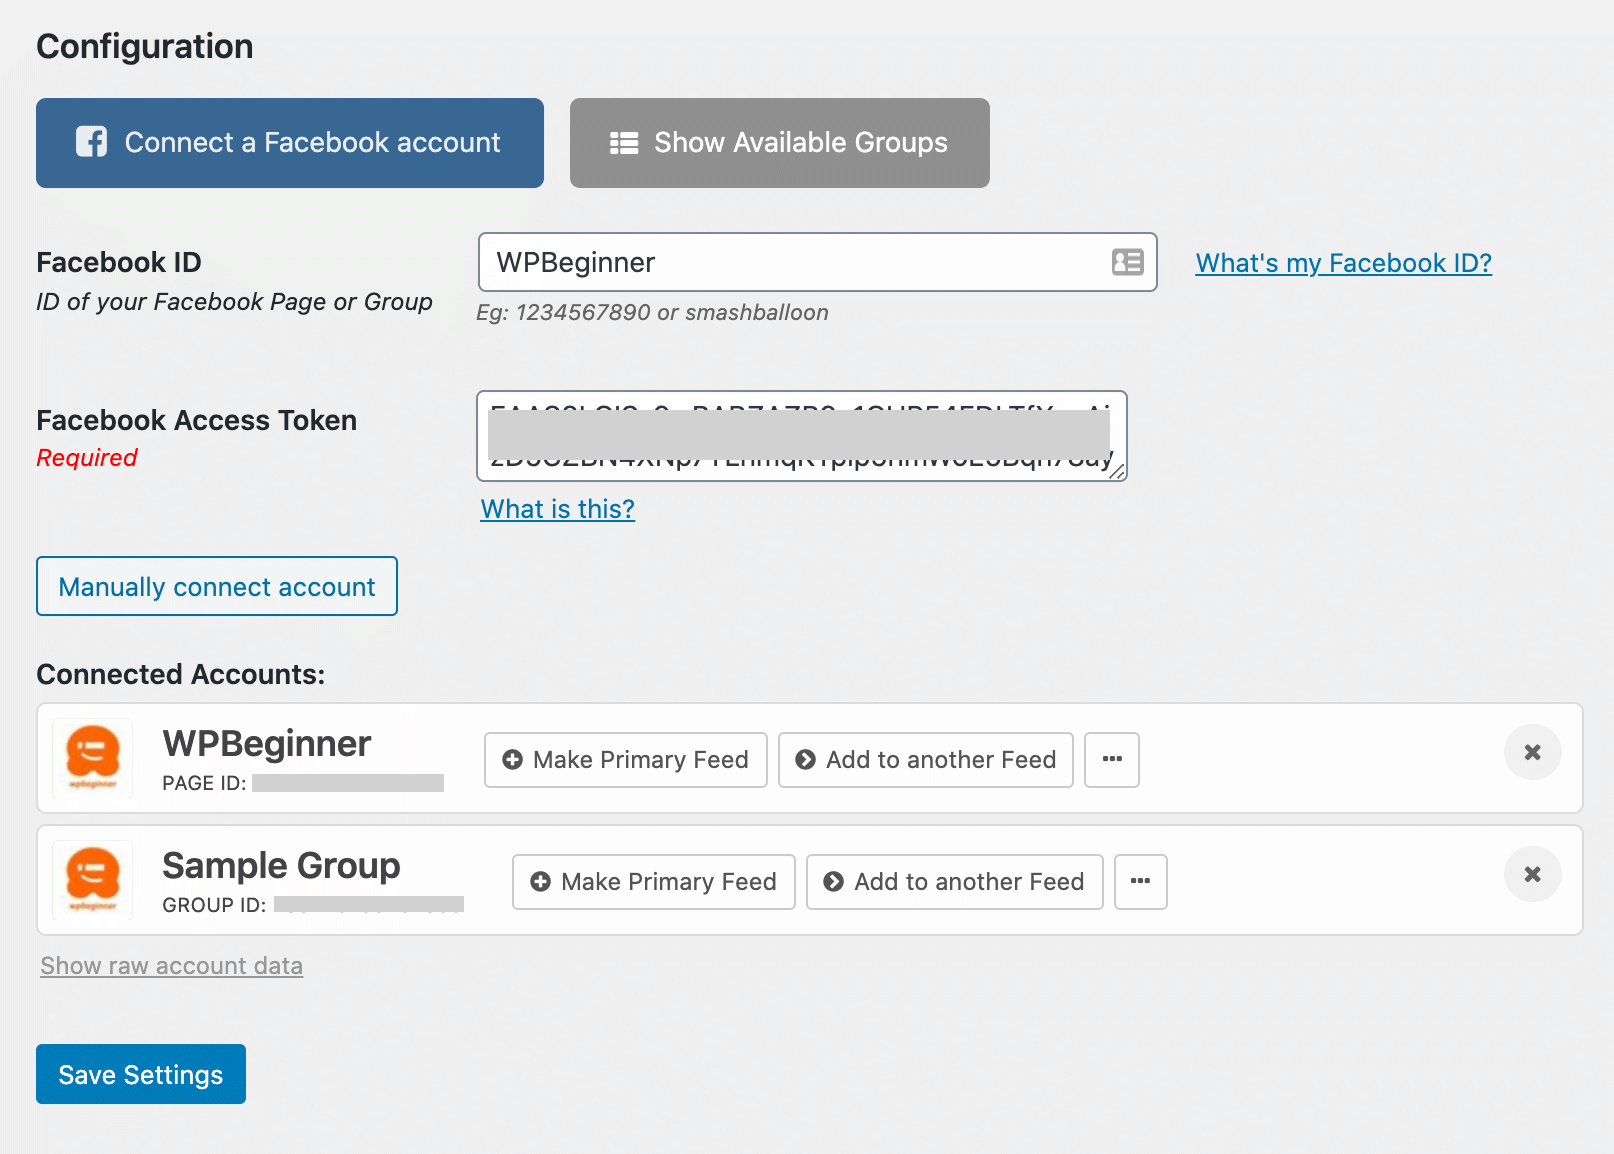Click the contact card icon in Facebook ID field
This screenshot has width=1614, height=1154.
point(1127,262)
